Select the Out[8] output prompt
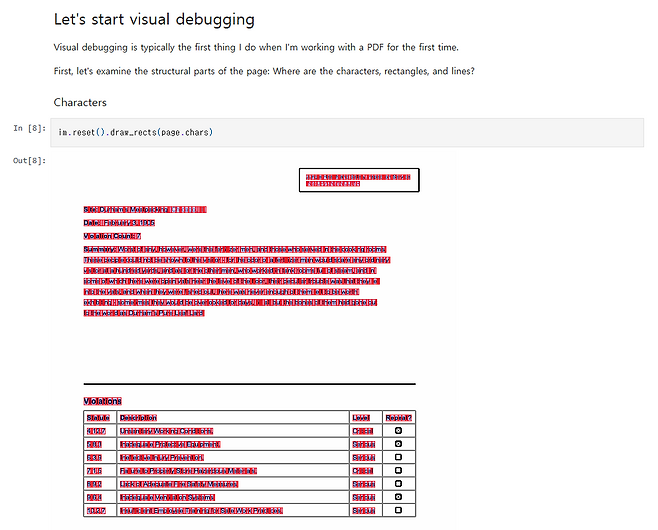658x530 pixels. pos(29,160)
